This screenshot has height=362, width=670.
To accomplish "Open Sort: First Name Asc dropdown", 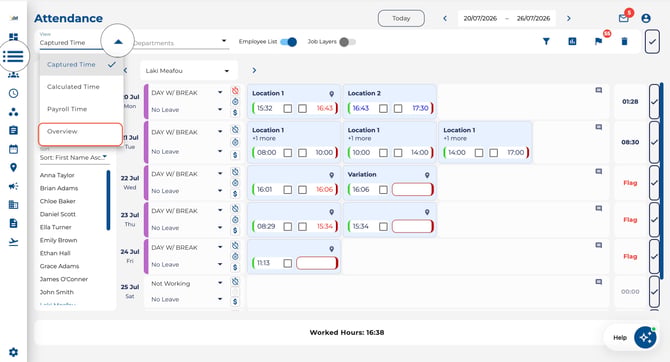I will (73, 157).
